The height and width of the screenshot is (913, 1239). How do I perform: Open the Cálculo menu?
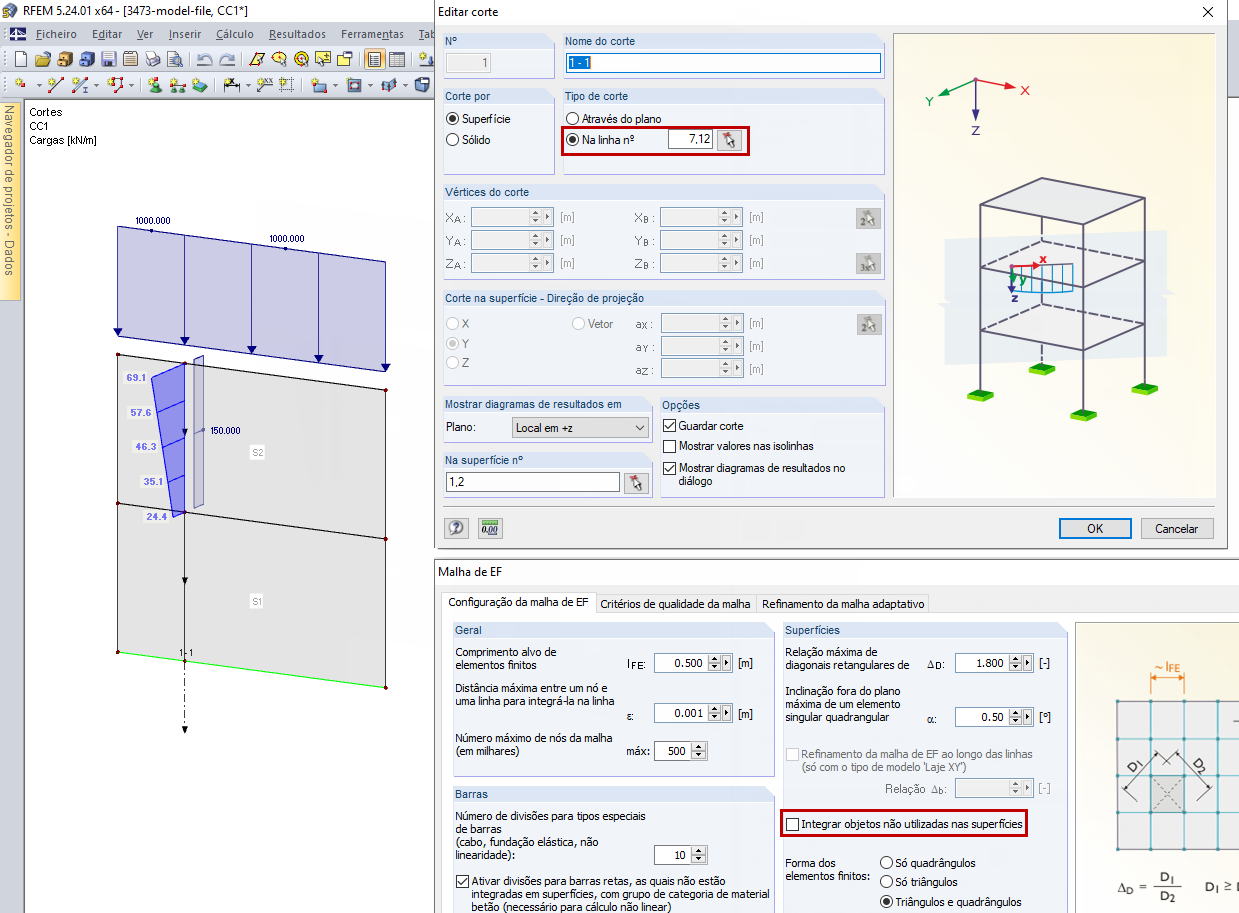pos(235,34)
